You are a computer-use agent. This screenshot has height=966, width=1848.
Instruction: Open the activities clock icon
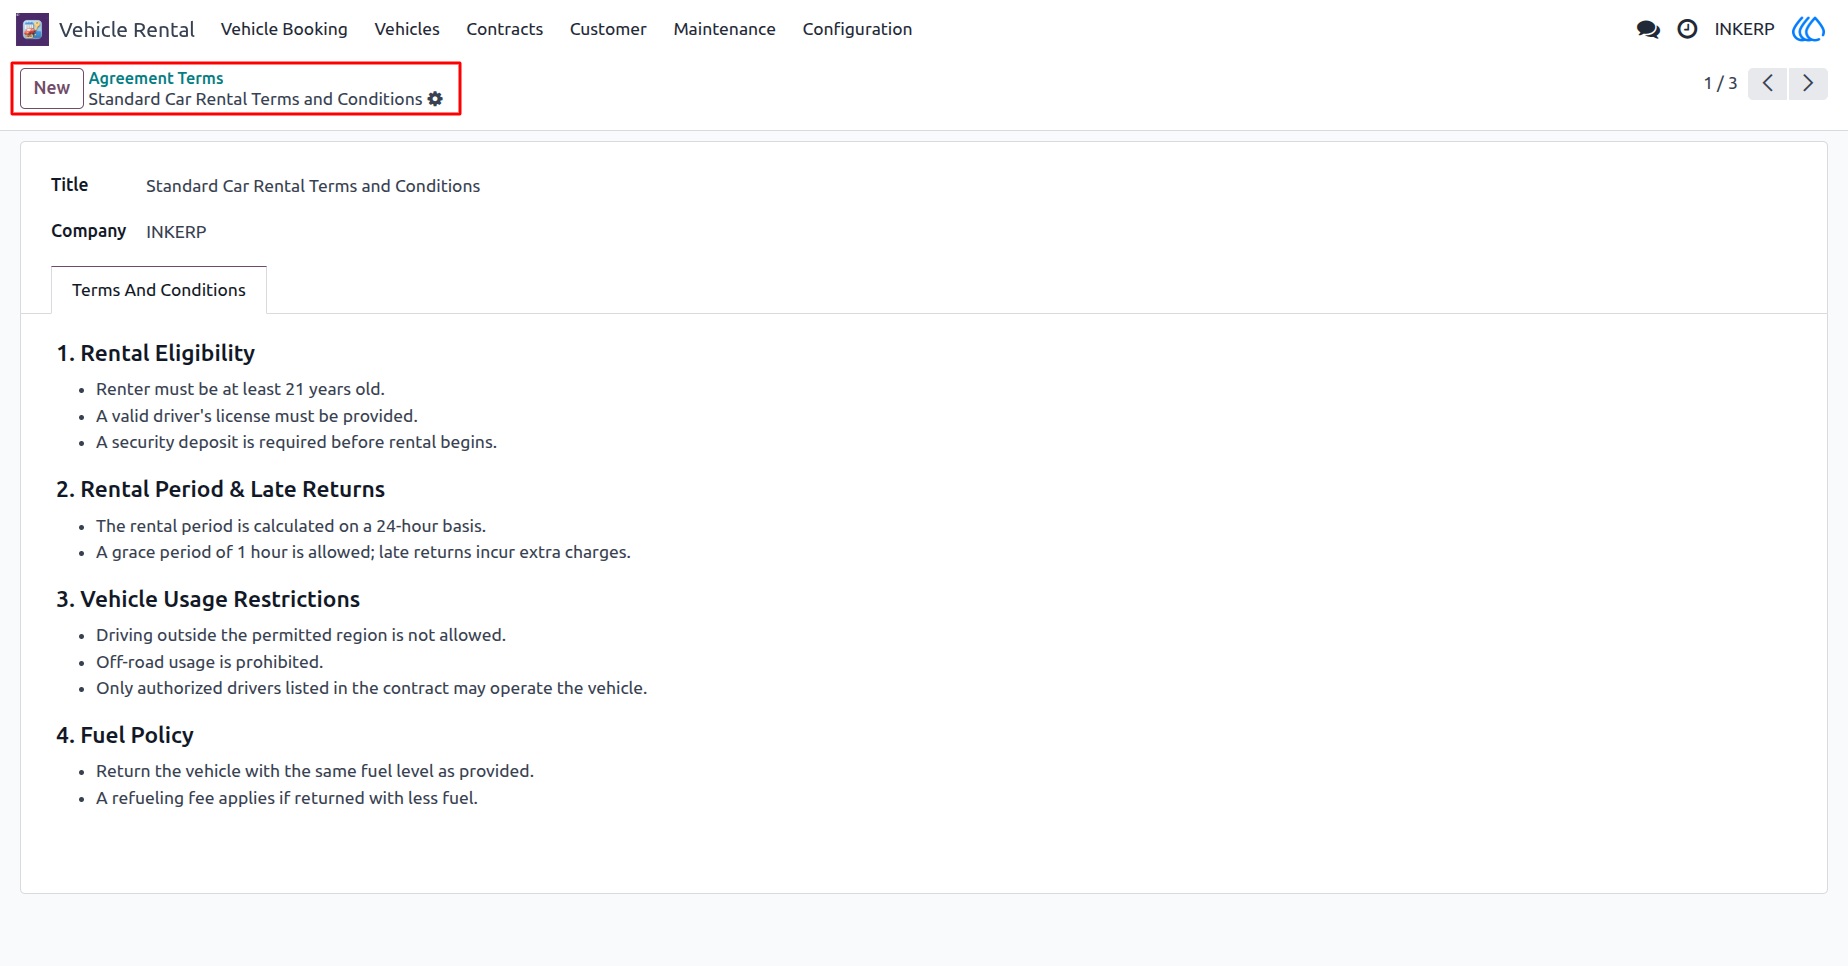[1687, 29]
